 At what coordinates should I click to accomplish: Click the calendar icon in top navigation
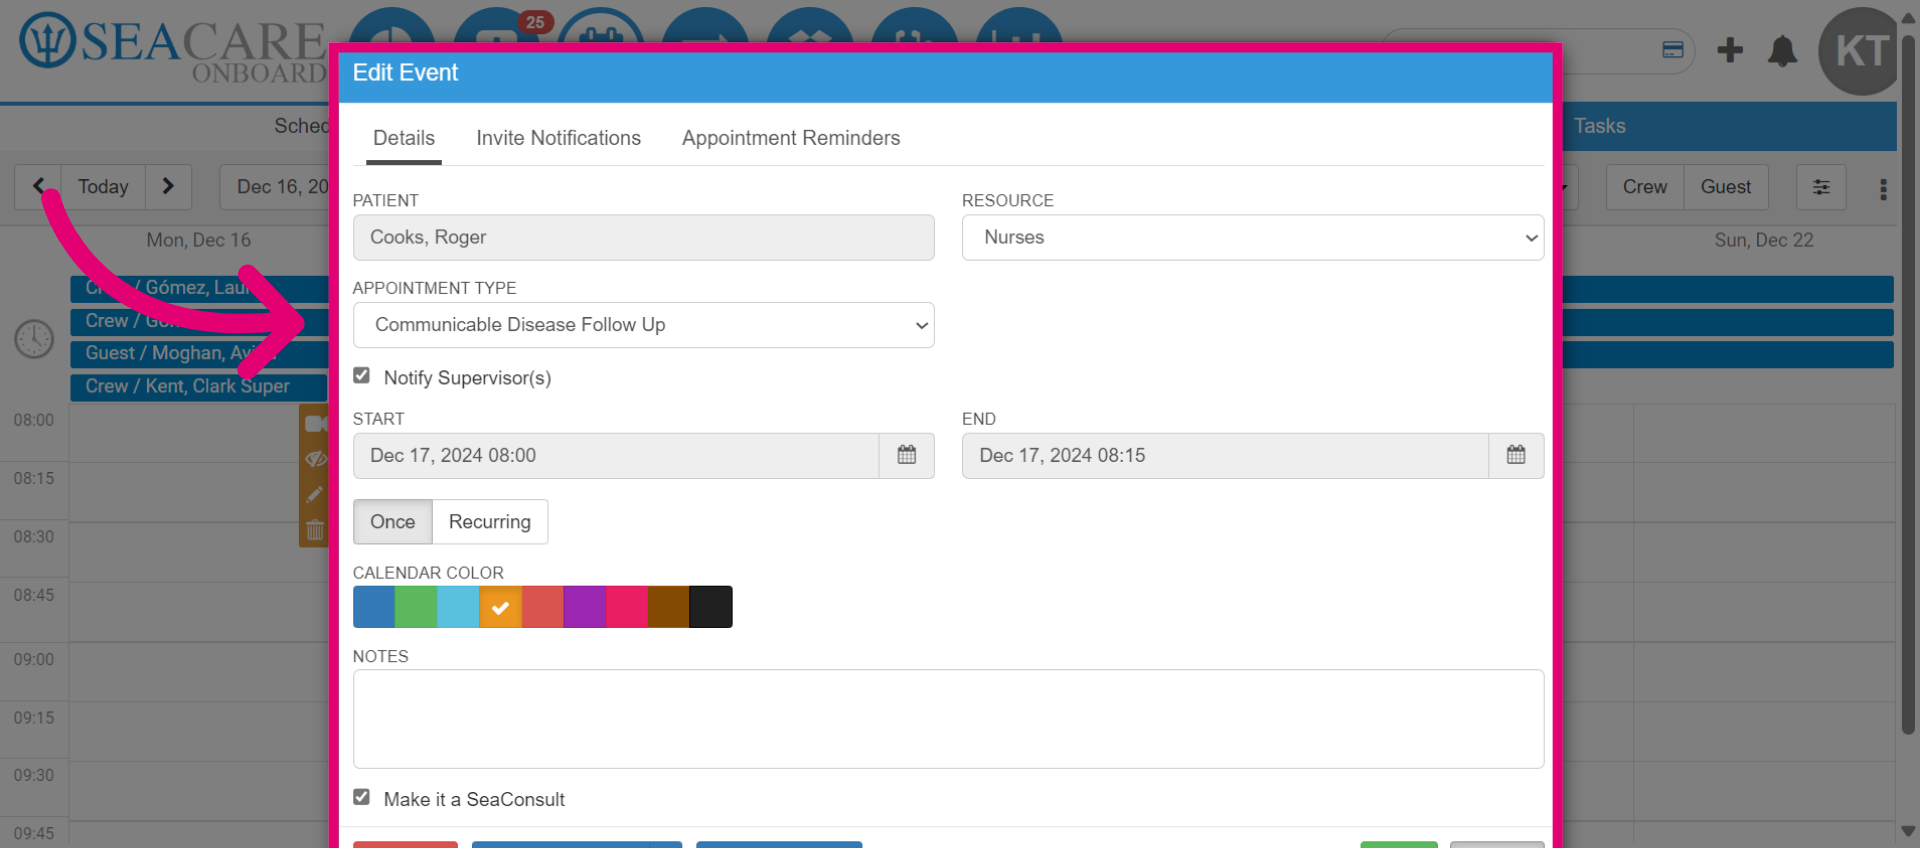pyautogui.click(x=601, y=30)
